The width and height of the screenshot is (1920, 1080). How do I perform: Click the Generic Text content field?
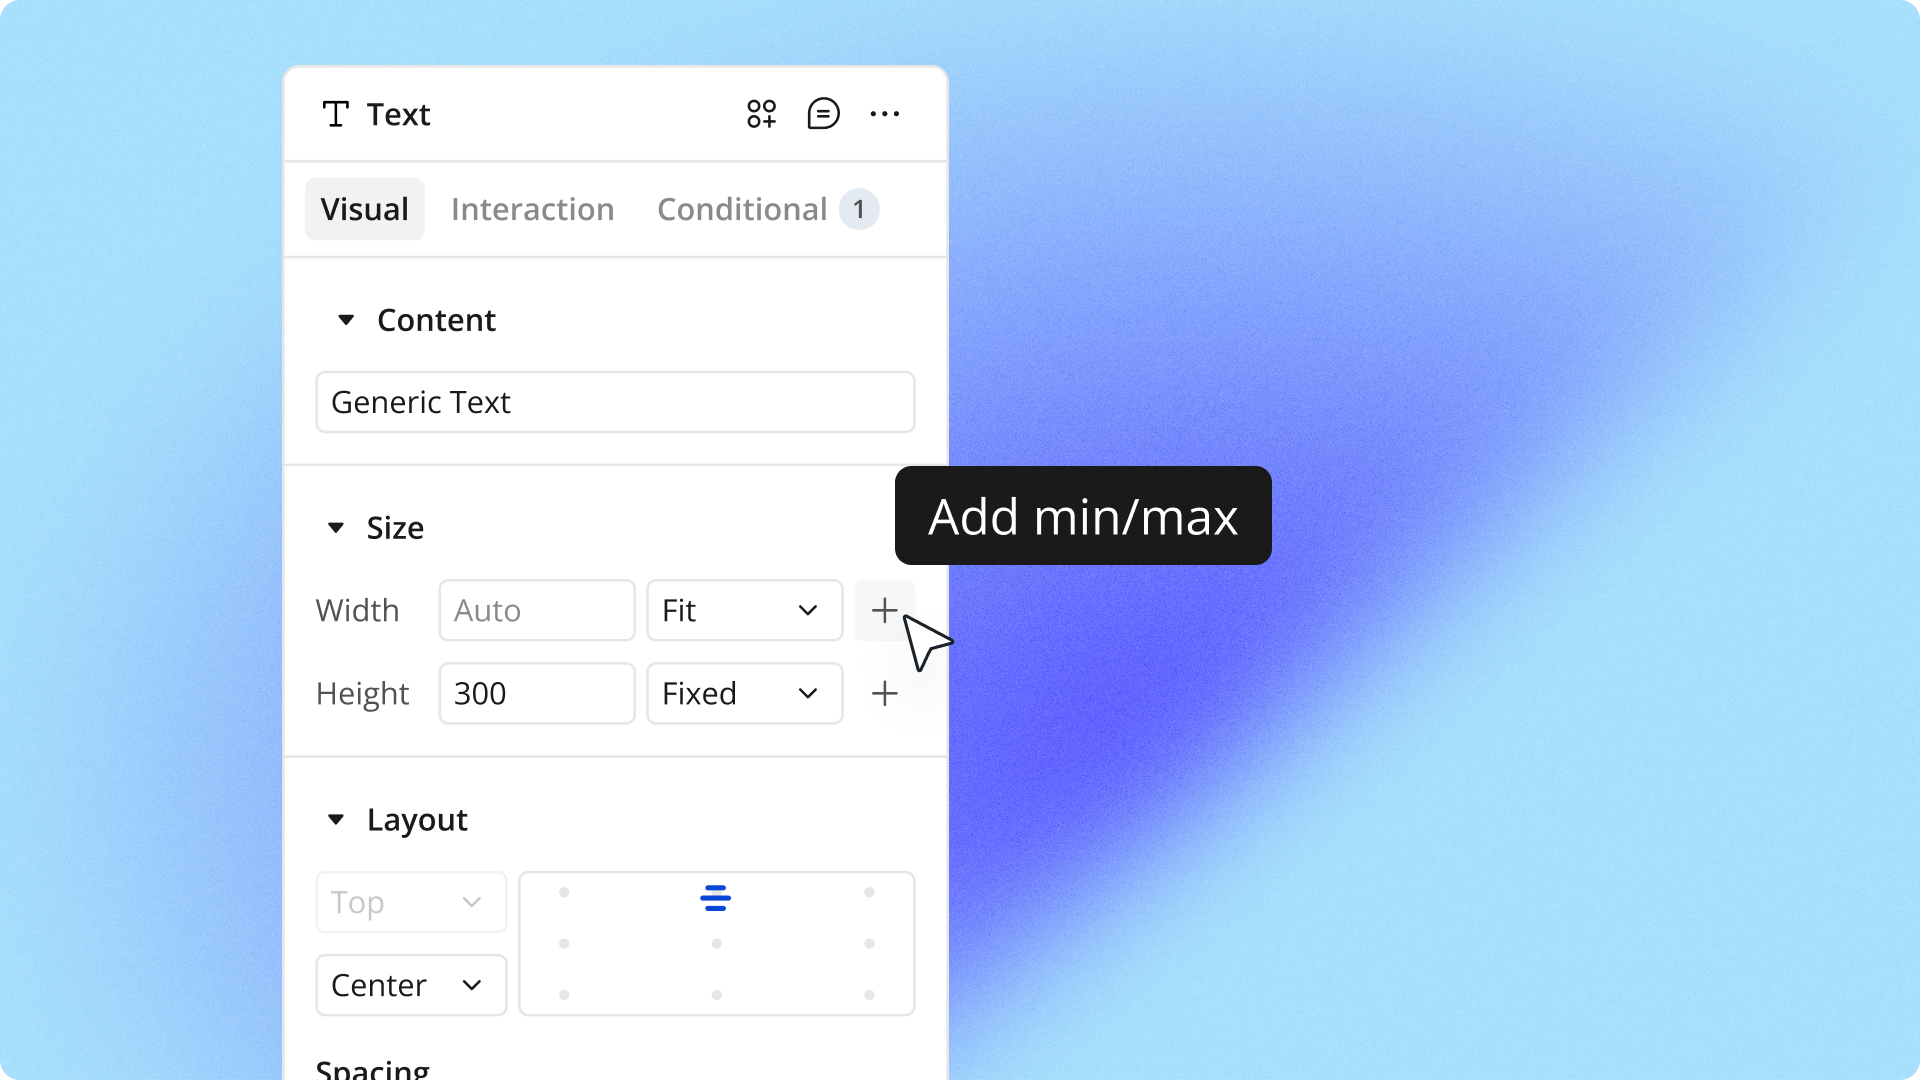coord(615,402)
